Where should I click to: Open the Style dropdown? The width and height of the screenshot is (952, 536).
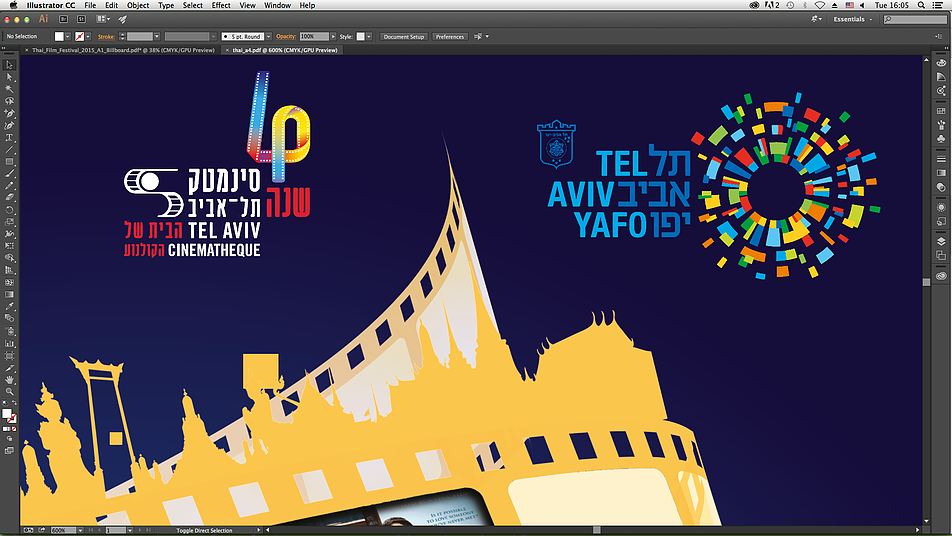click(x=369, y=37)
